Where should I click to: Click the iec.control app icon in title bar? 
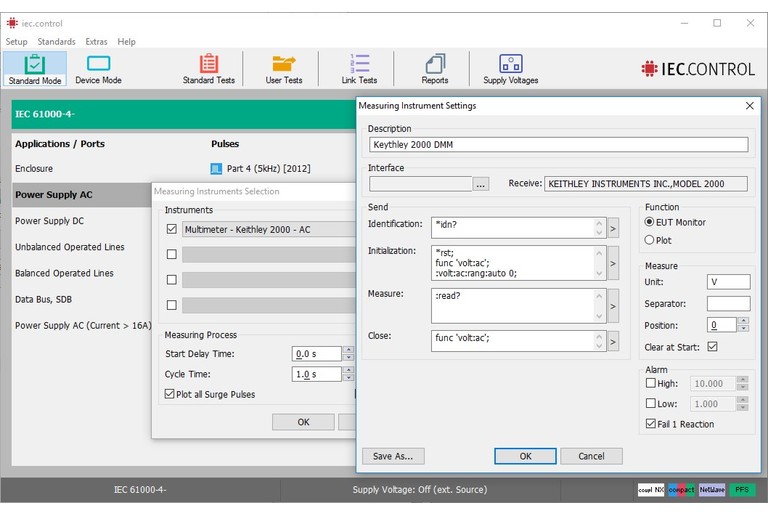pyautogui.click(x=12, y=23)
